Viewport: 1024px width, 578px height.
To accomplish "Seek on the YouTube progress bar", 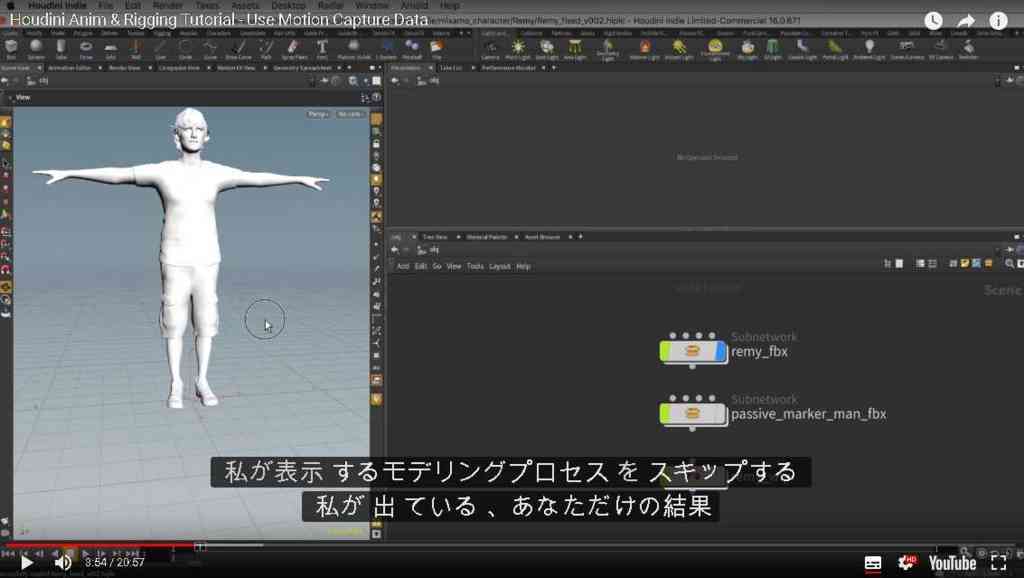I will (x=512, y=545).
